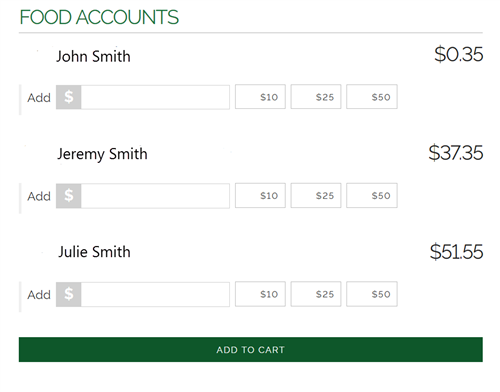This screenshot has height=392, width=500.
Task: Select $50 for Julie Smith's account
Action: click(372, 294)
